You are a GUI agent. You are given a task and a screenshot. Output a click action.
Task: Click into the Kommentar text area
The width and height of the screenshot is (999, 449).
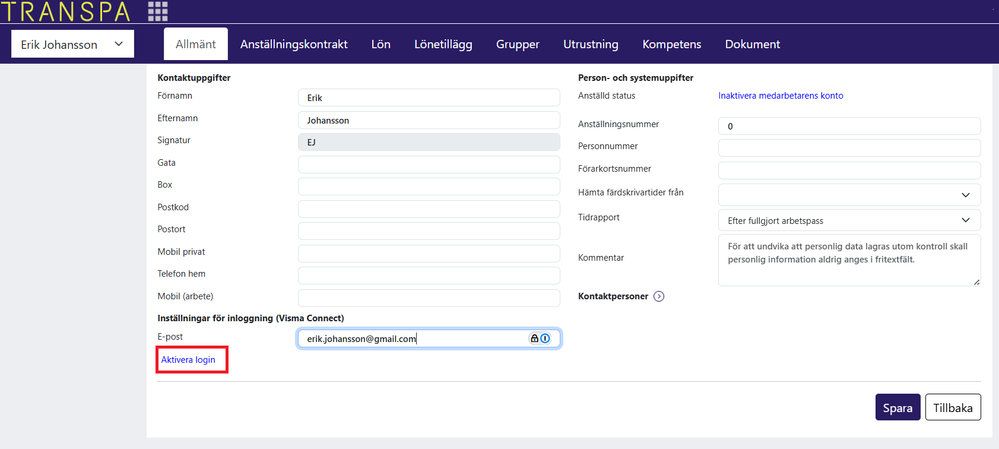pyautogui.click(x=849, y=260)
